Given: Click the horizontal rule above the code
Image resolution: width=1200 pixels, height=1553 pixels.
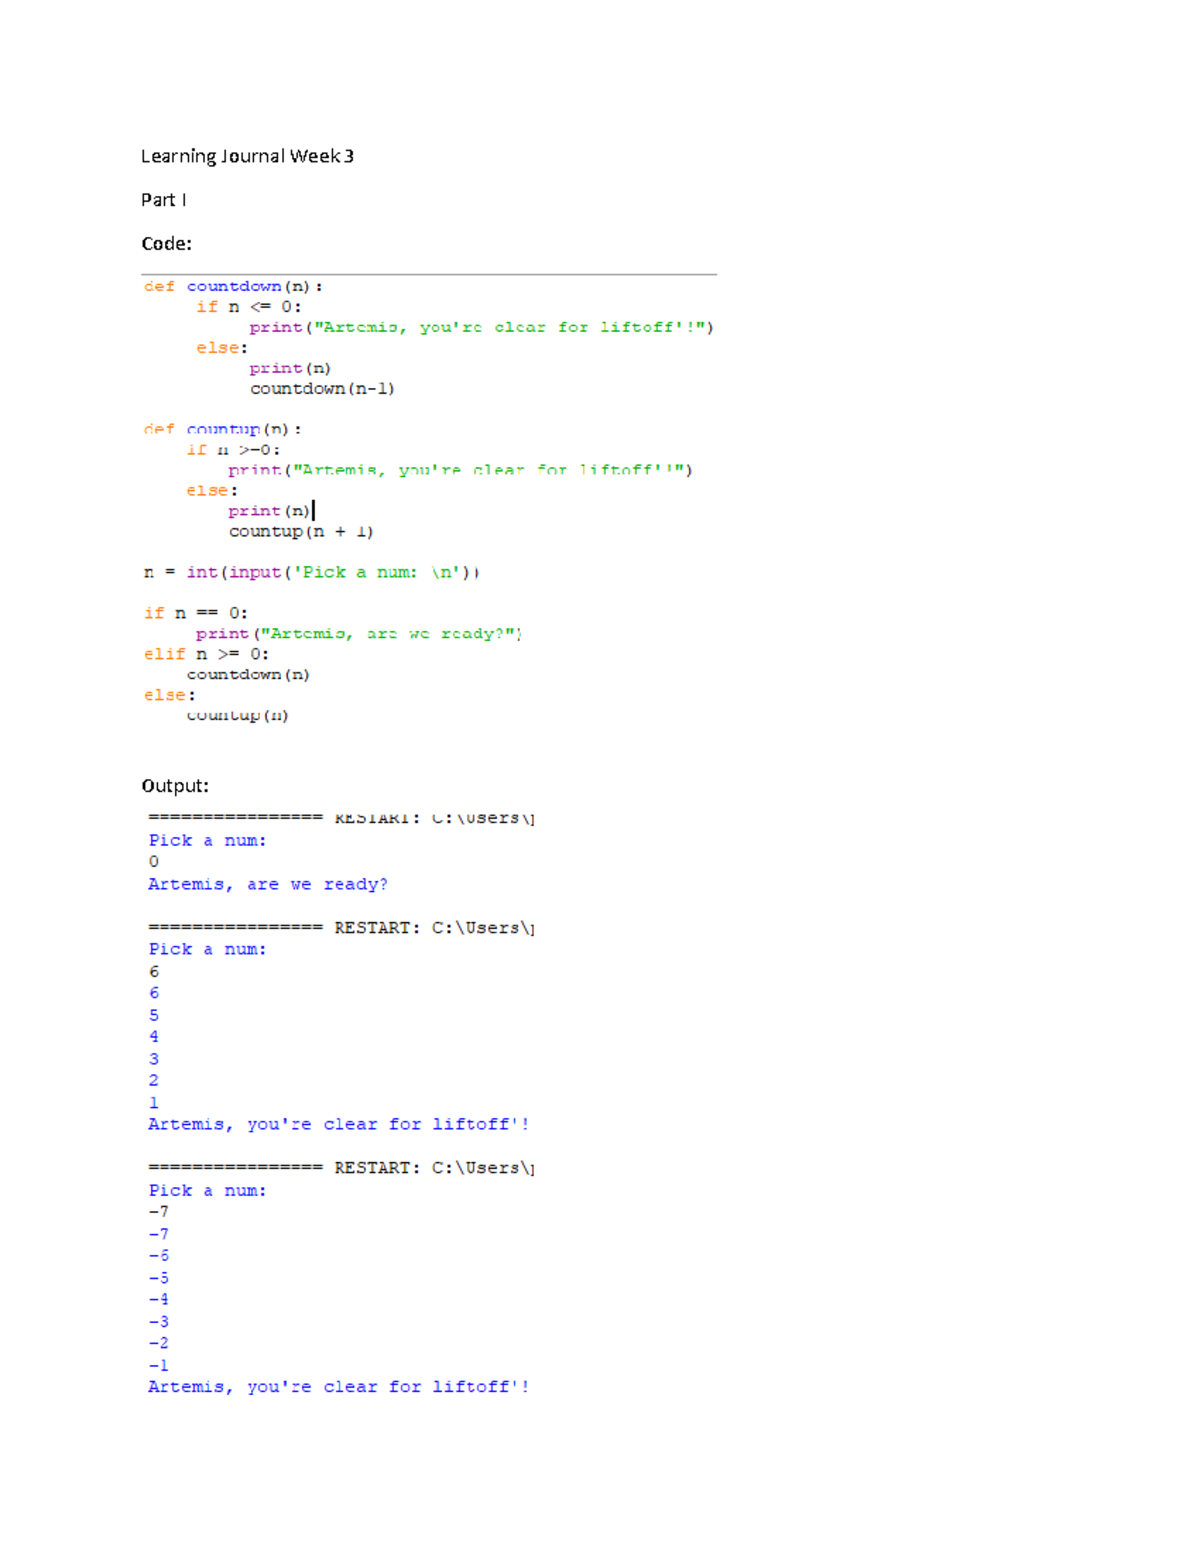Looking at the screenshot, I should pos(429,274).
